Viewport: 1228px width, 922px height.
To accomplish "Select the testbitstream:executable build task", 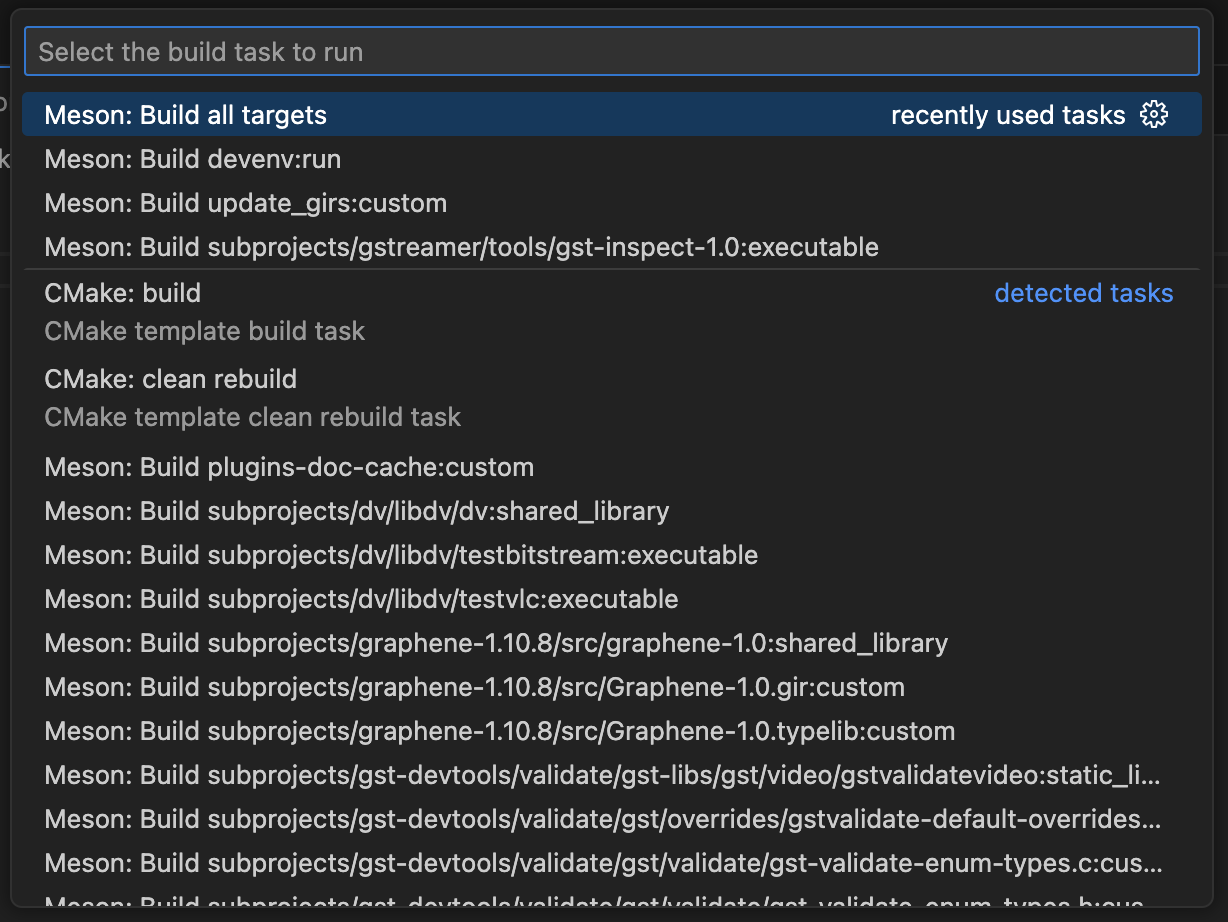I will 401,555.
